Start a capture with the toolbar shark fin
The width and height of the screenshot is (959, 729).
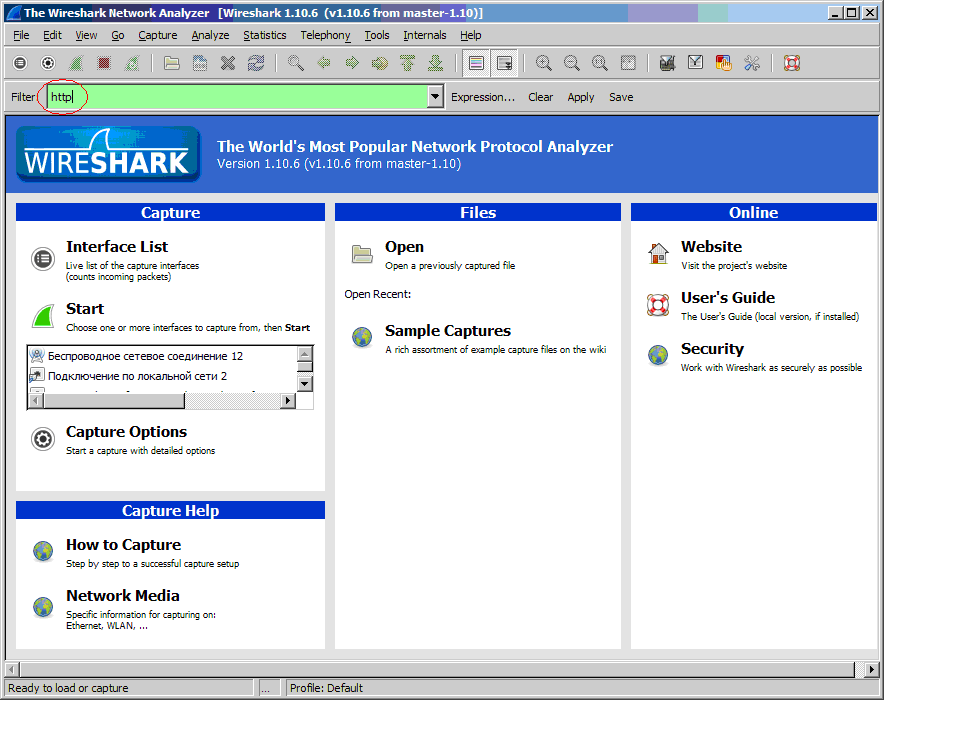[76, 63]
